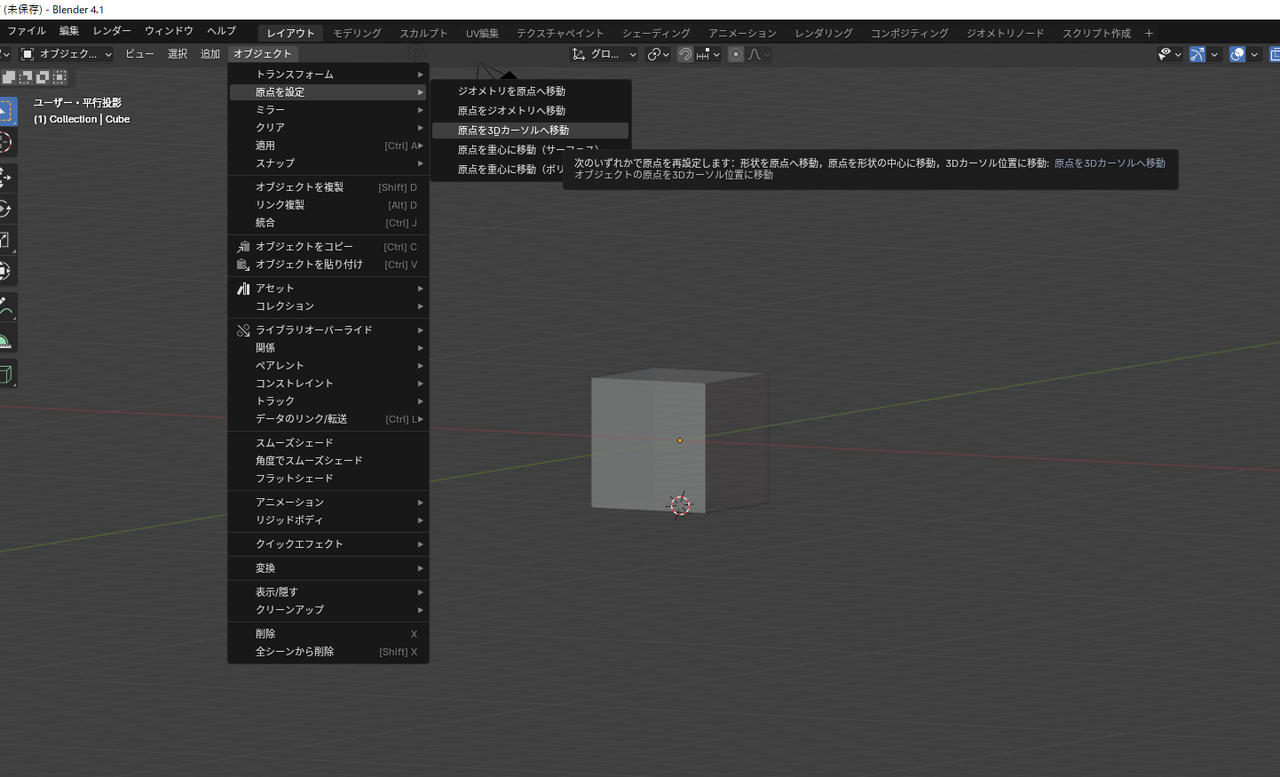This screenshot has height=777, width=1280.
Task: Open the object mode dropdown
Action: coord(67,54)
